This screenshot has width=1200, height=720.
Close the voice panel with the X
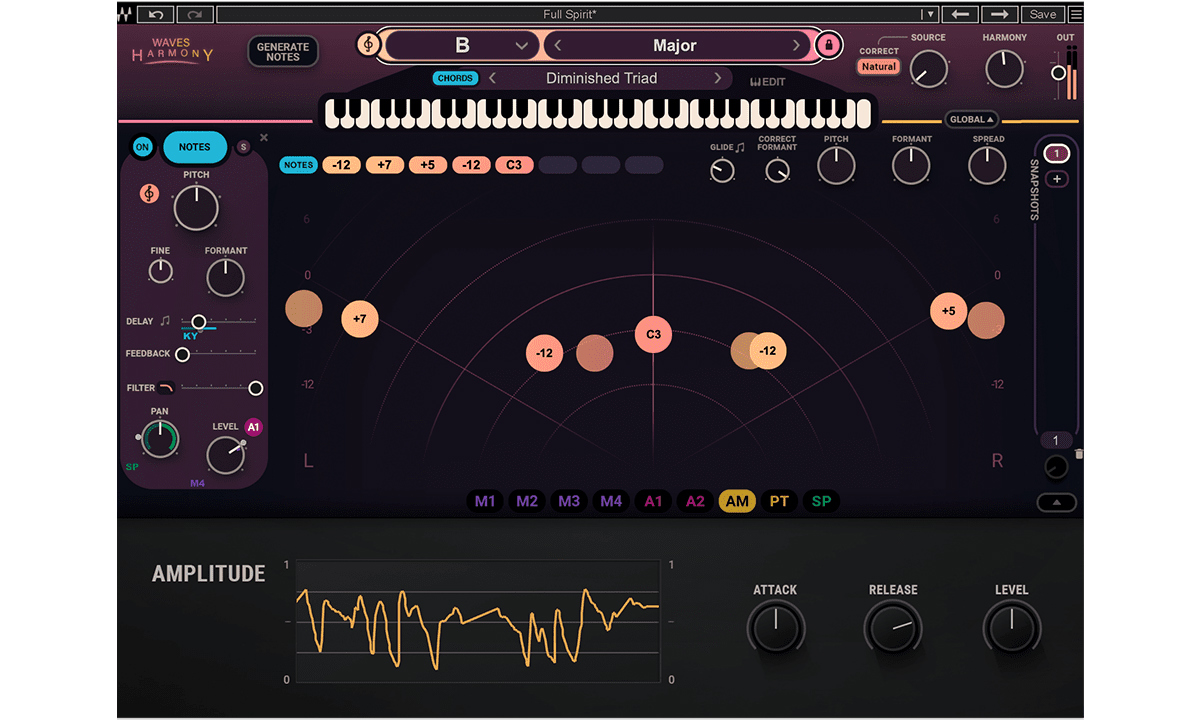pos(264,138)
